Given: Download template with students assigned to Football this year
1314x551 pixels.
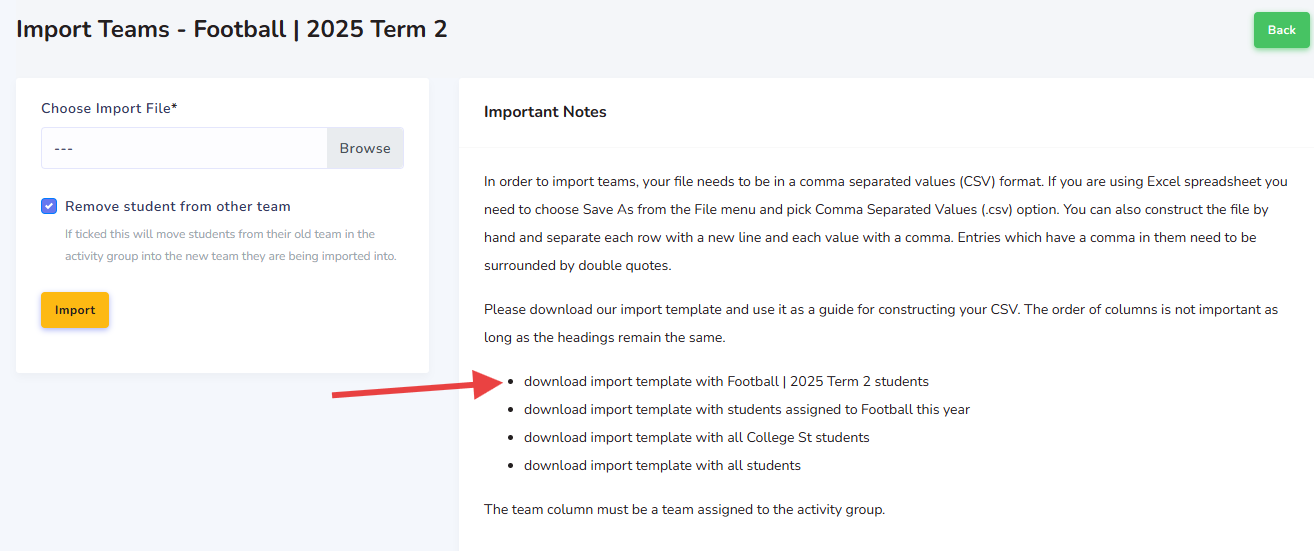Looking at the screenshot, I should pos(746,409).
